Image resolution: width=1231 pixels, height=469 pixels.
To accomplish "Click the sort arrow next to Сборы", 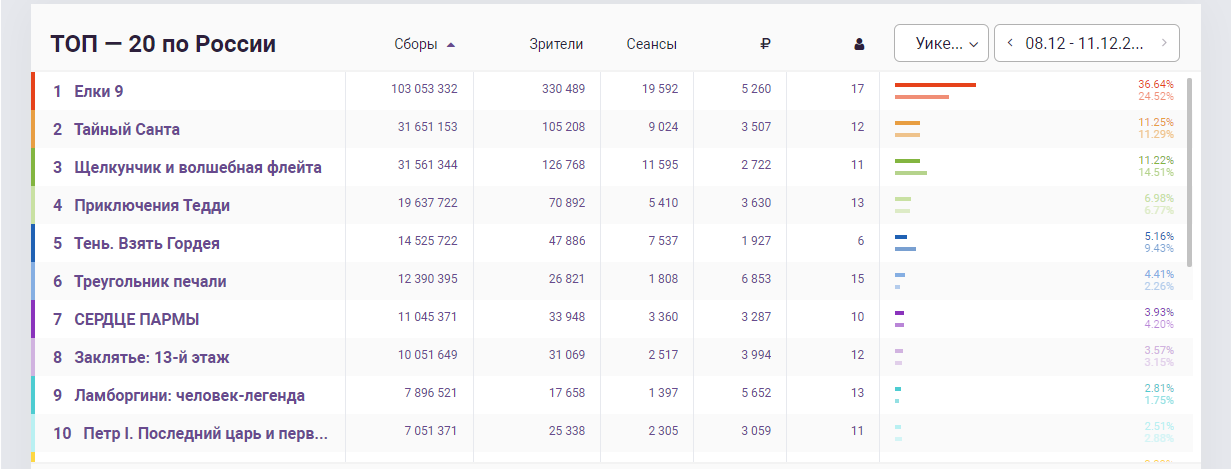I will pos(451,44).
